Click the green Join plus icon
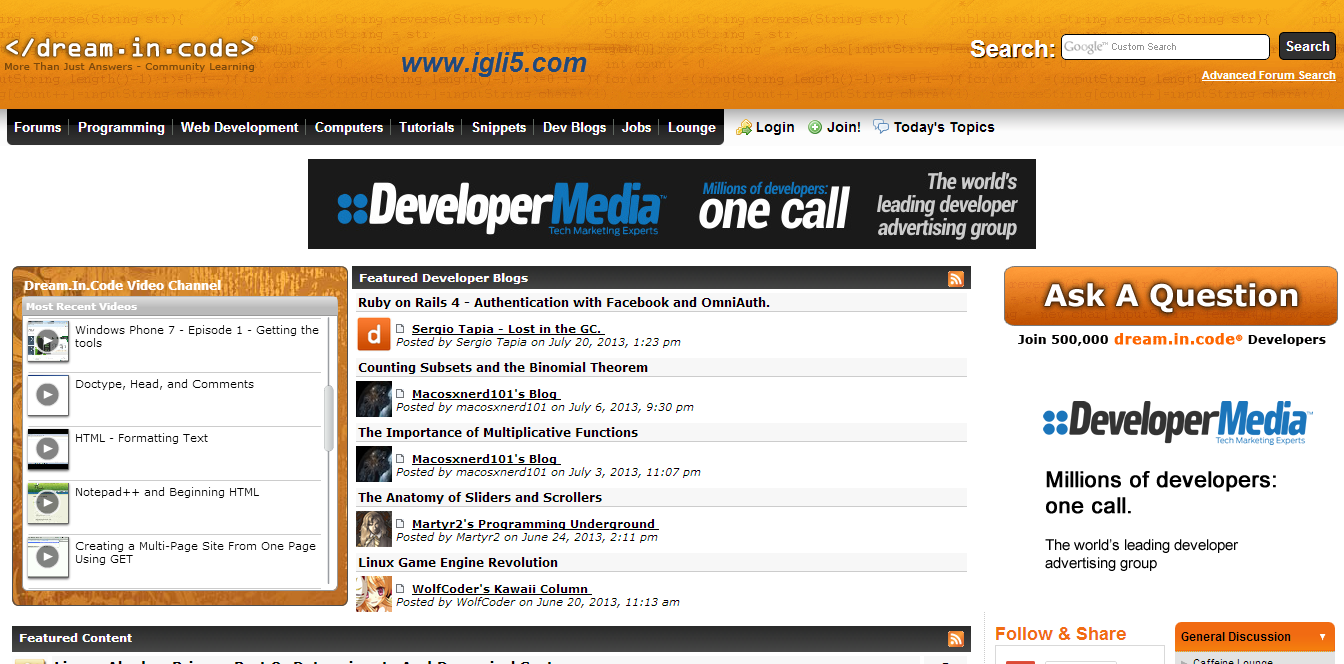The width and height of the screenshot is (1344, 664). tap(815, 127)
